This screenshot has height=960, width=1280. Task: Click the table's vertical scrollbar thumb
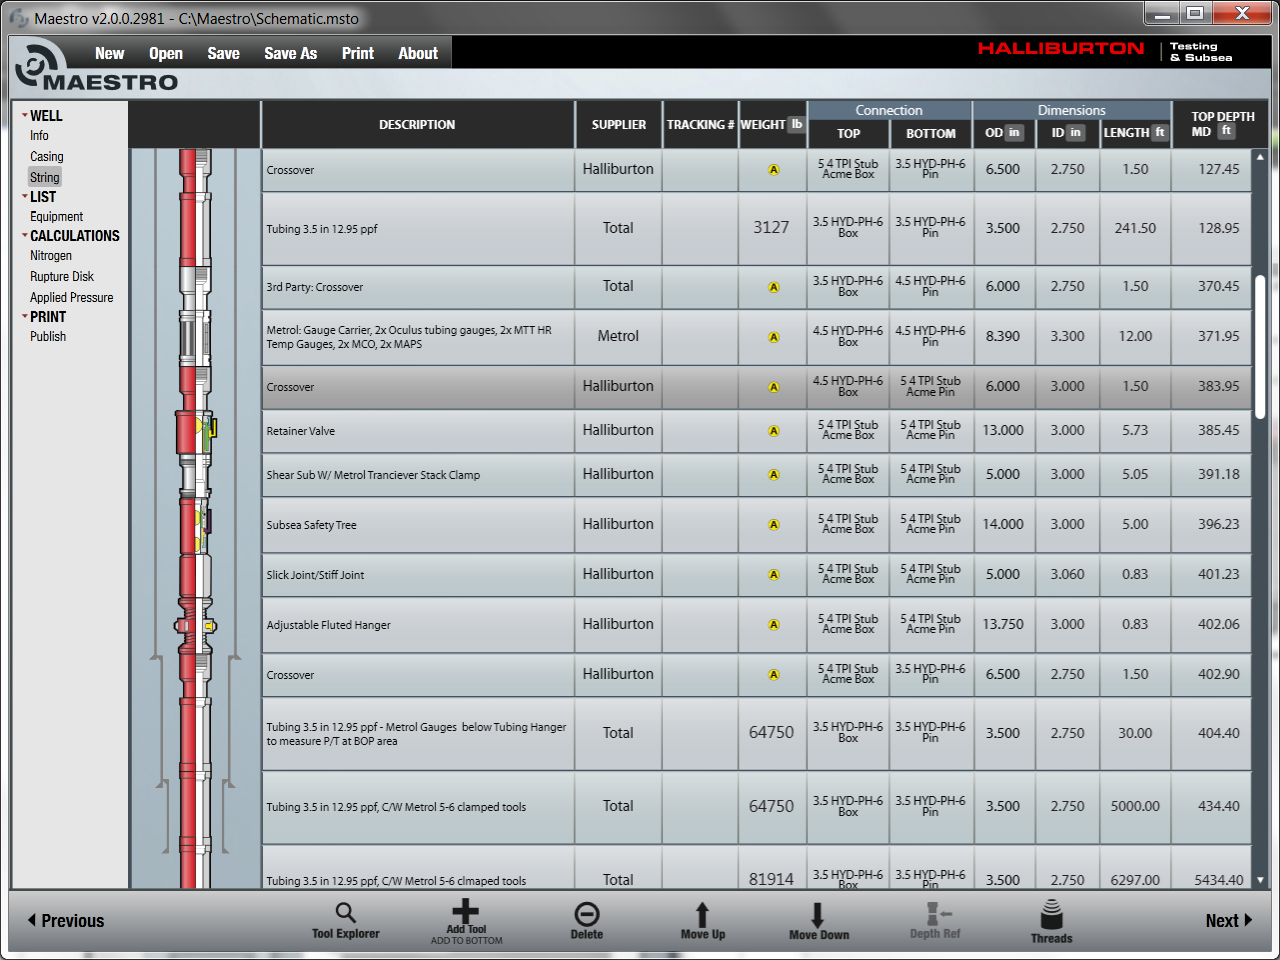[x=1260, y=345]
